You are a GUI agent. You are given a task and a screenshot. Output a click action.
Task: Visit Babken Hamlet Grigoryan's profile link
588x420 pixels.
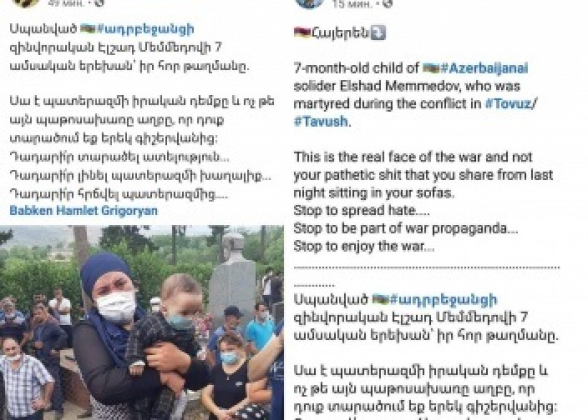point(84,210)
